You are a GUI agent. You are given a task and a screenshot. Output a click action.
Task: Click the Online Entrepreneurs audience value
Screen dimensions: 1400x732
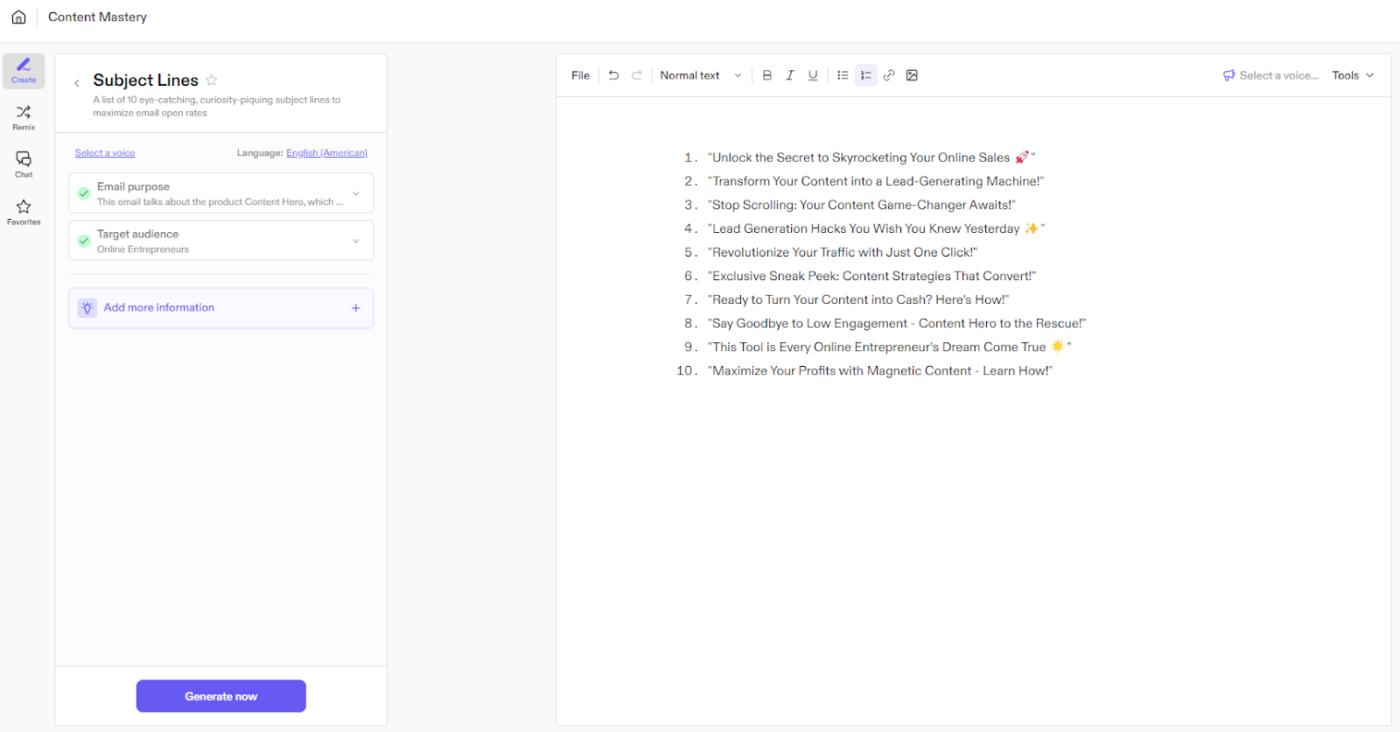coord(143,250)
